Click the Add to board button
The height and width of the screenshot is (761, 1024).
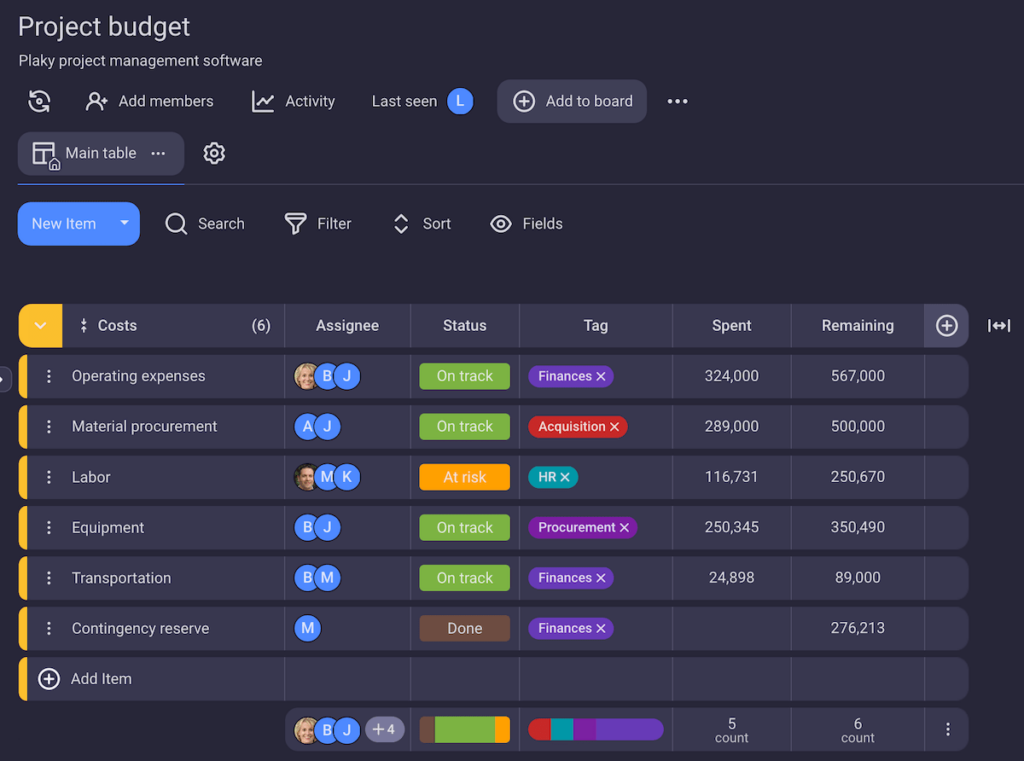click(572, 101)
